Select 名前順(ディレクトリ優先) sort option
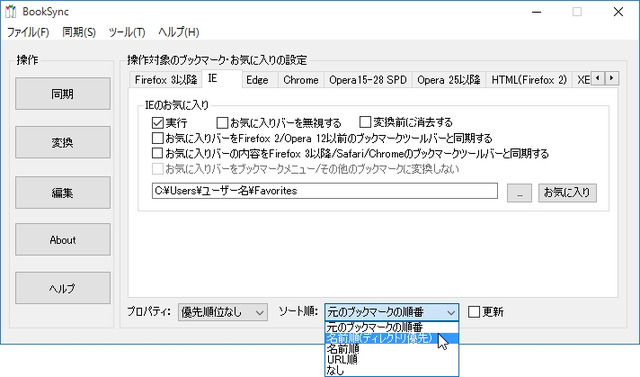 [x=391, y=338]
